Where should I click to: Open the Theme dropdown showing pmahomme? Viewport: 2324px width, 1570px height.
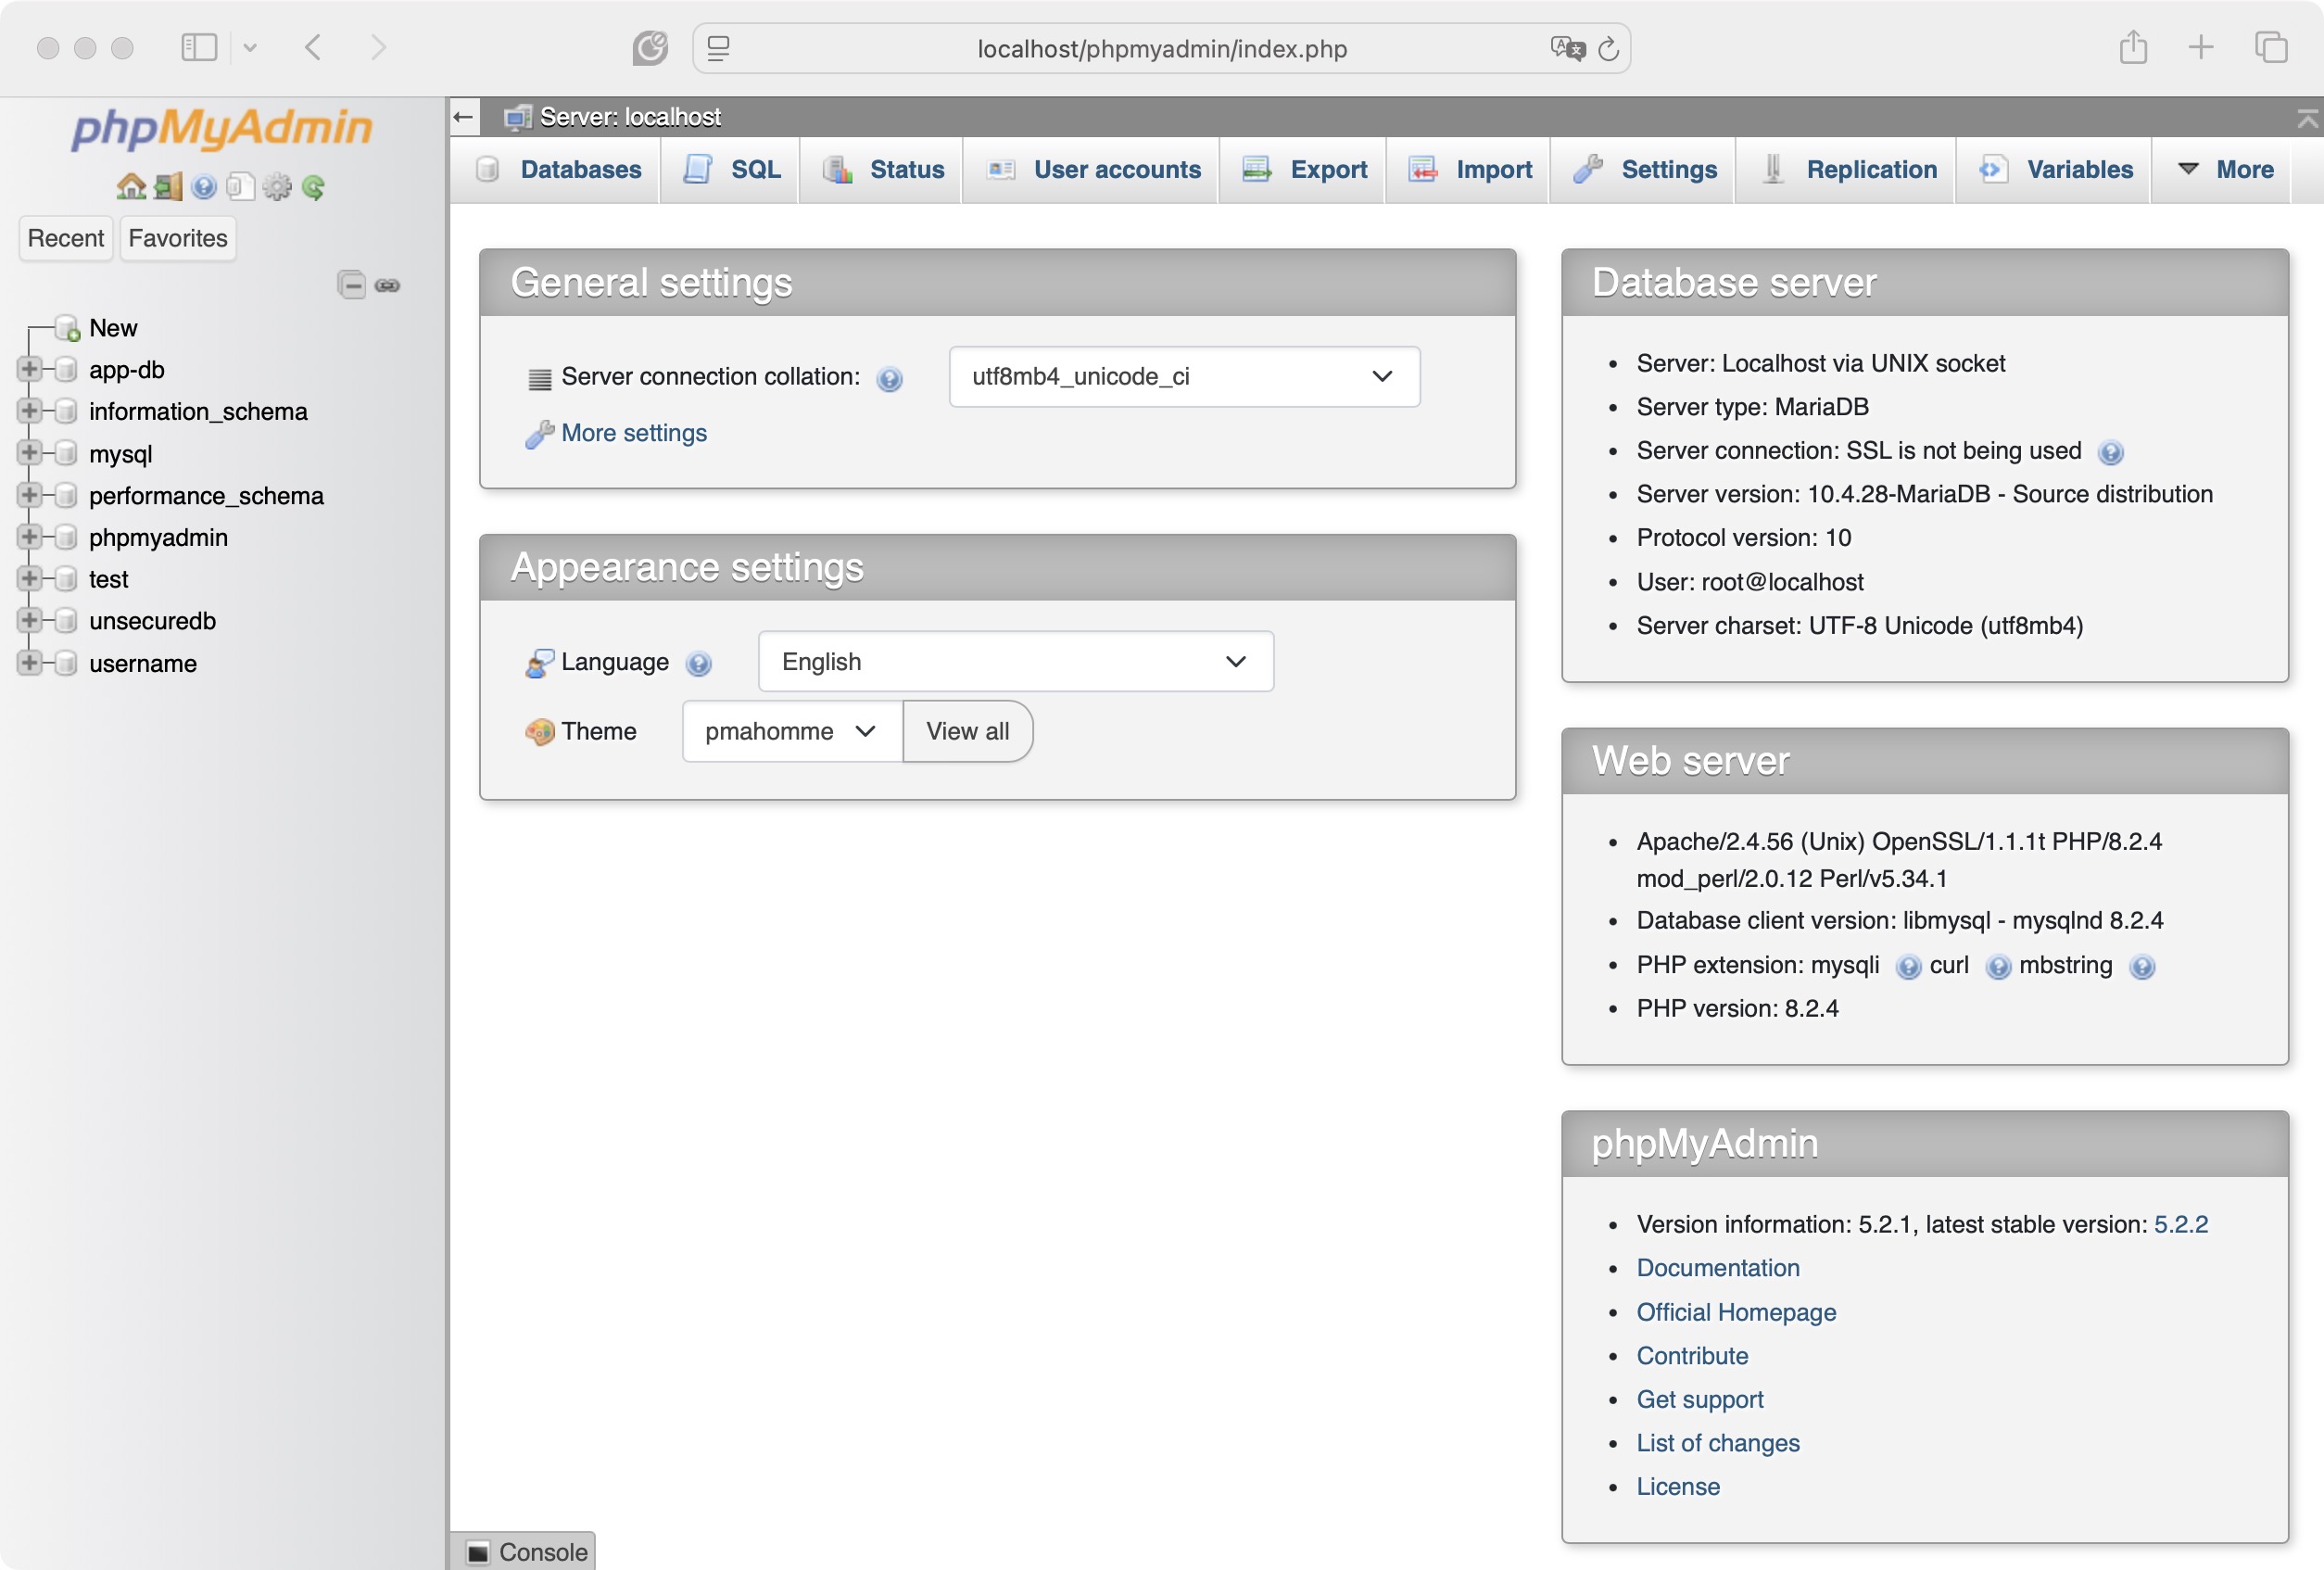click(x=791, y=731)
